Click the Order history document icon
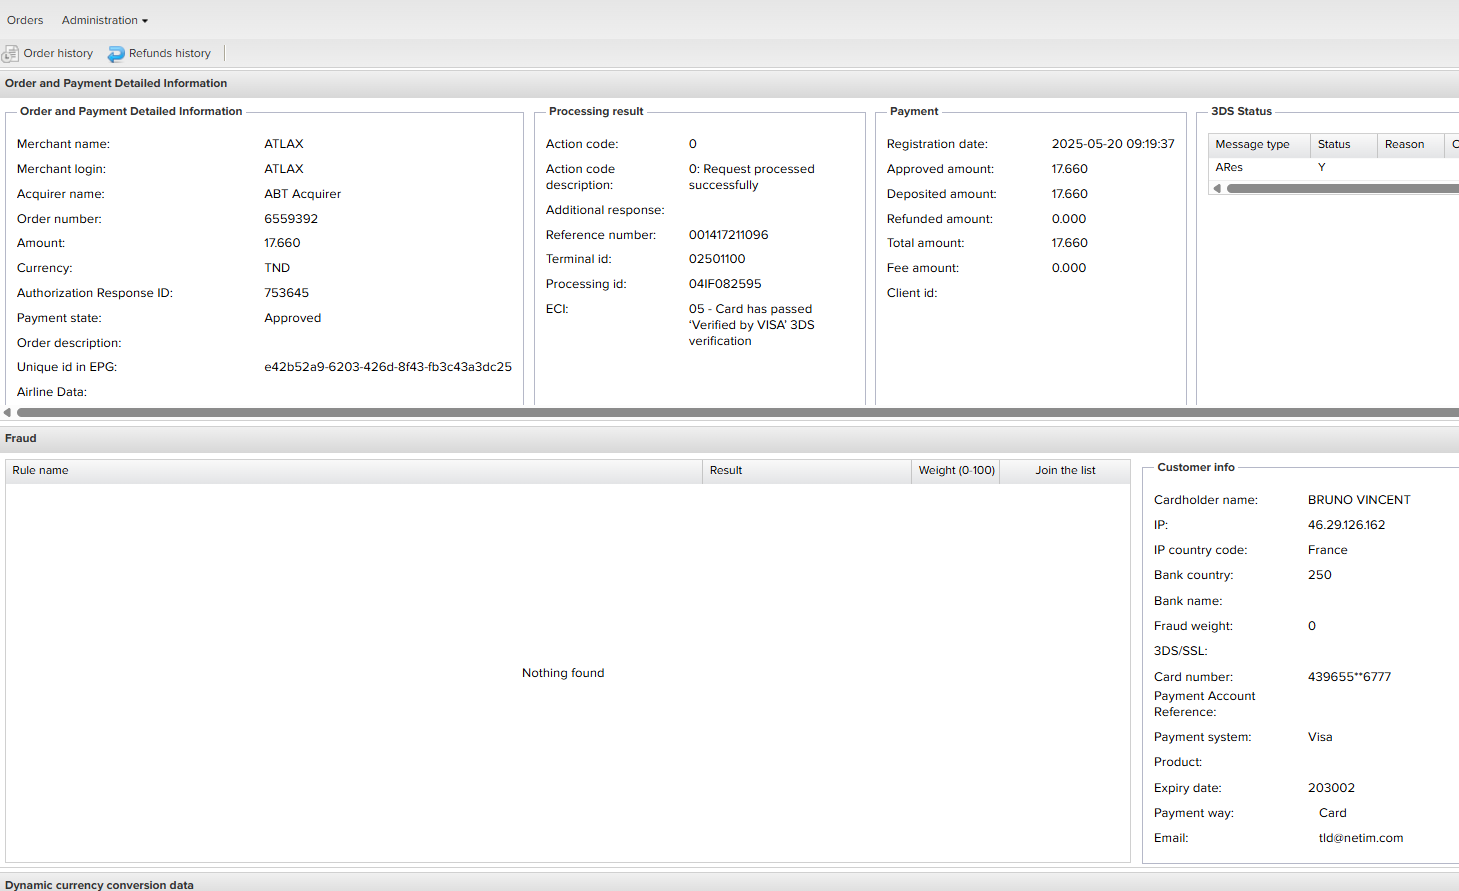 (x=11, y=54)
